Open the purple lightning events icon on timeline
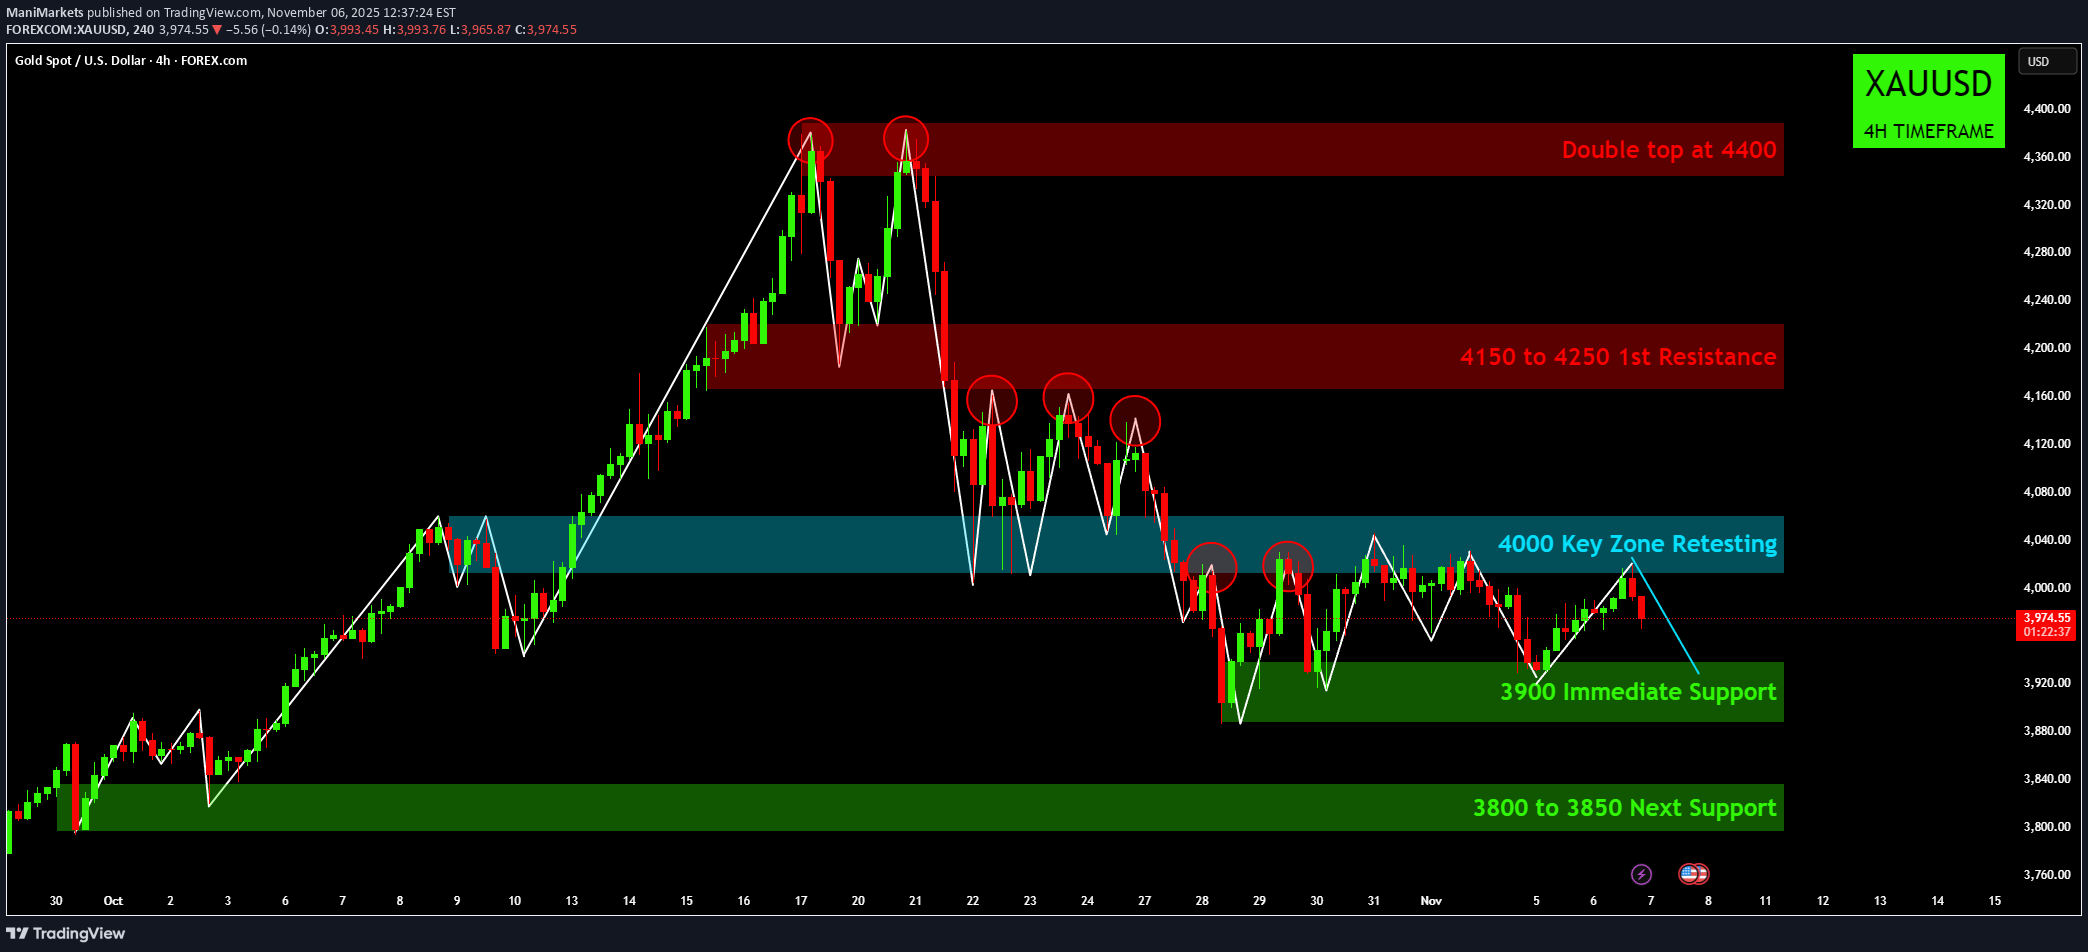Screen dimensions: 2088x952 point(1641,874)
